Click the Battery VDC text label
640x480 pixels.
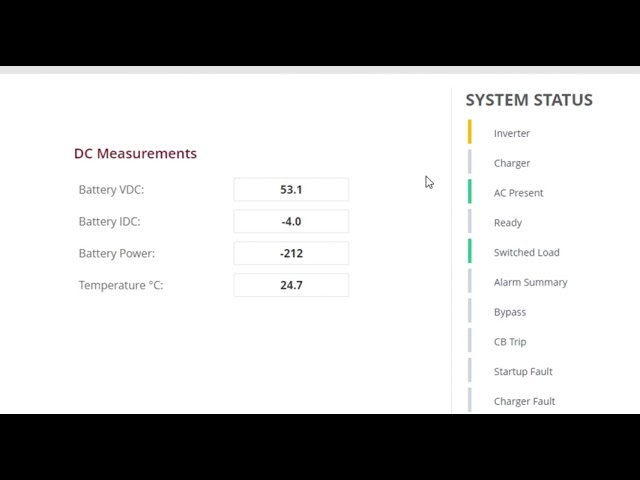pos(111,190)
